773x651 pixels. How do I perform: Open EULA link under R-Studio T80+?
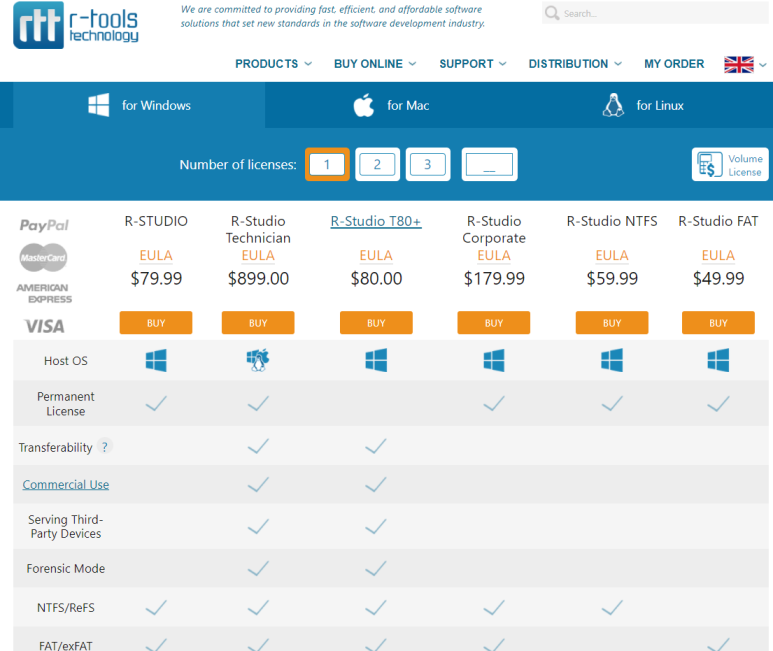376,255
